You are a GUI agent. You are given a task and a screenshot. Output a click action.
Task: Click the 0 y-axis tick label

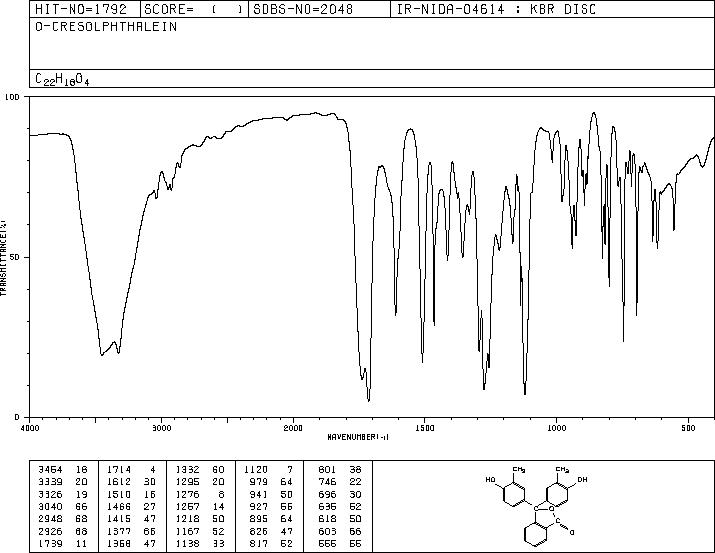[17, 417]
